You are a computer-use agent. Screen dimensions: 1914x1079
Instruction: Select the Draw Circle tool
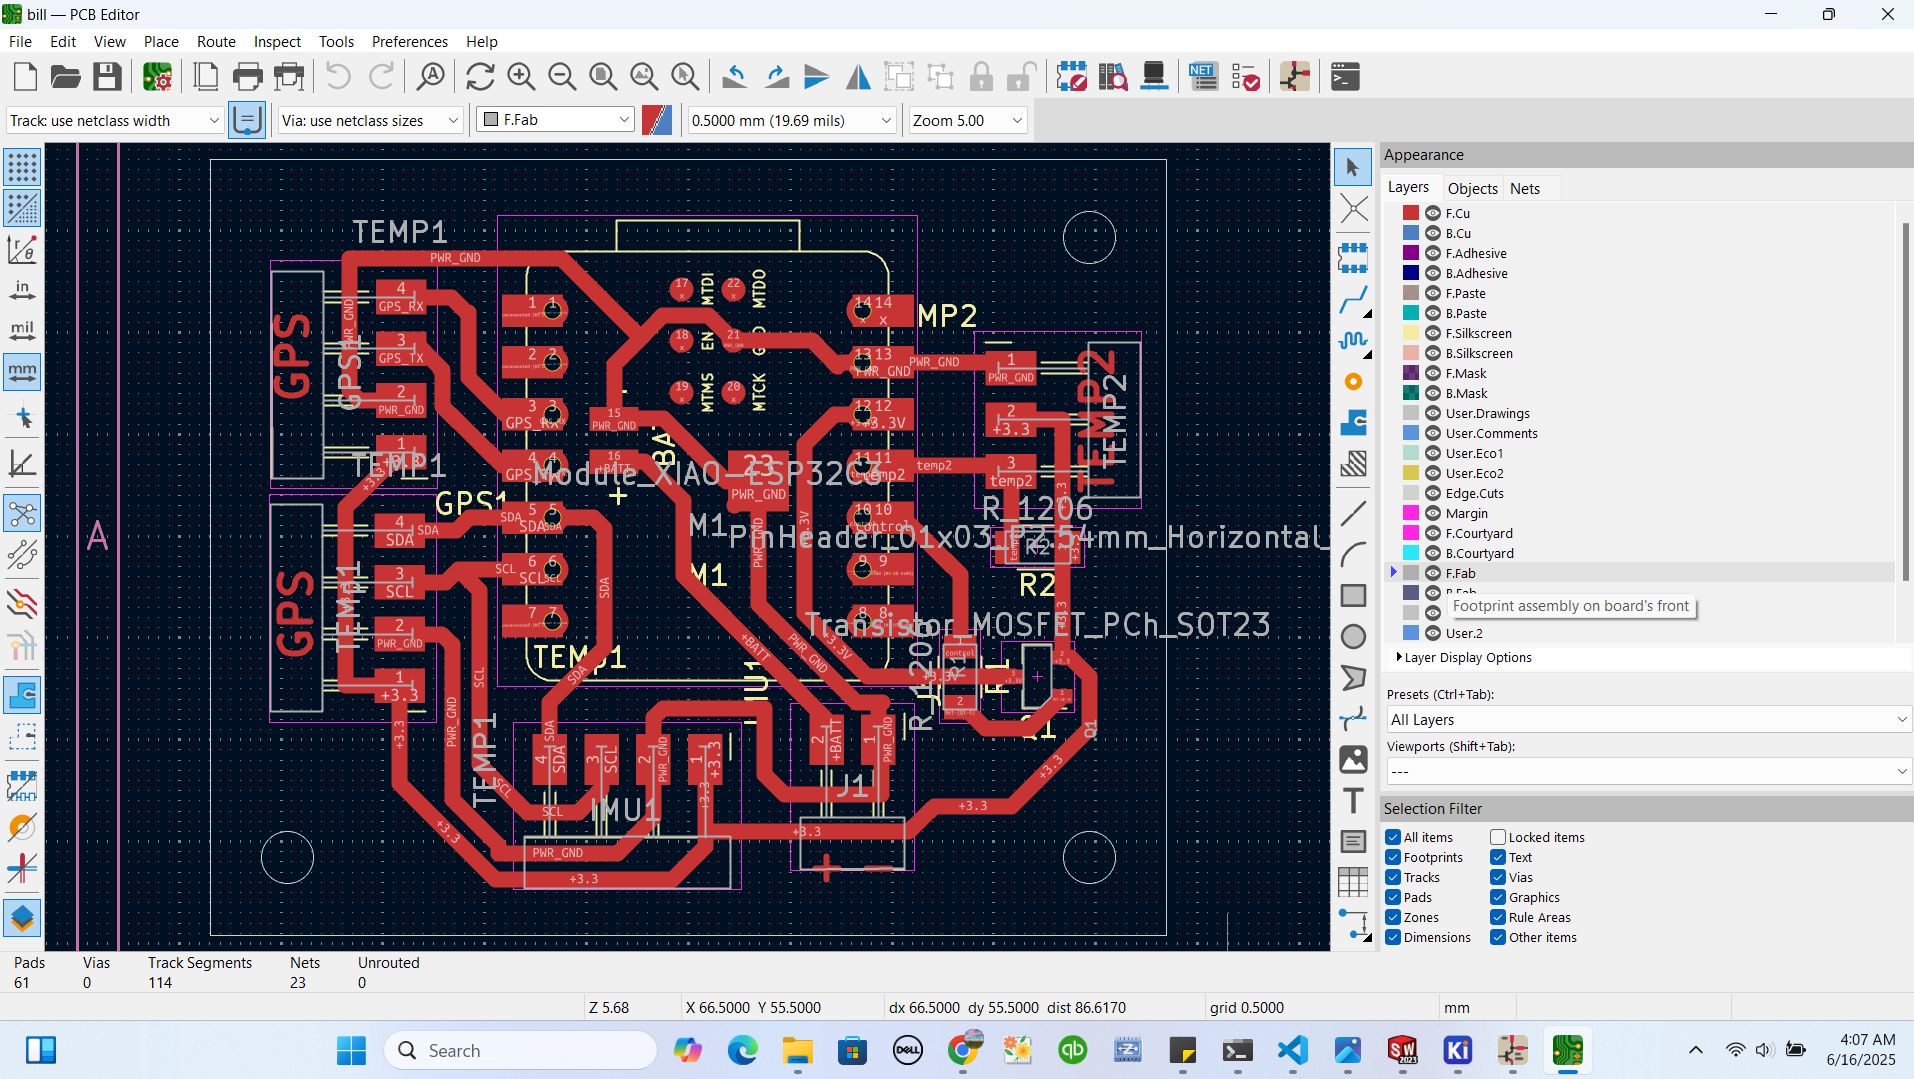[1353, 636]
